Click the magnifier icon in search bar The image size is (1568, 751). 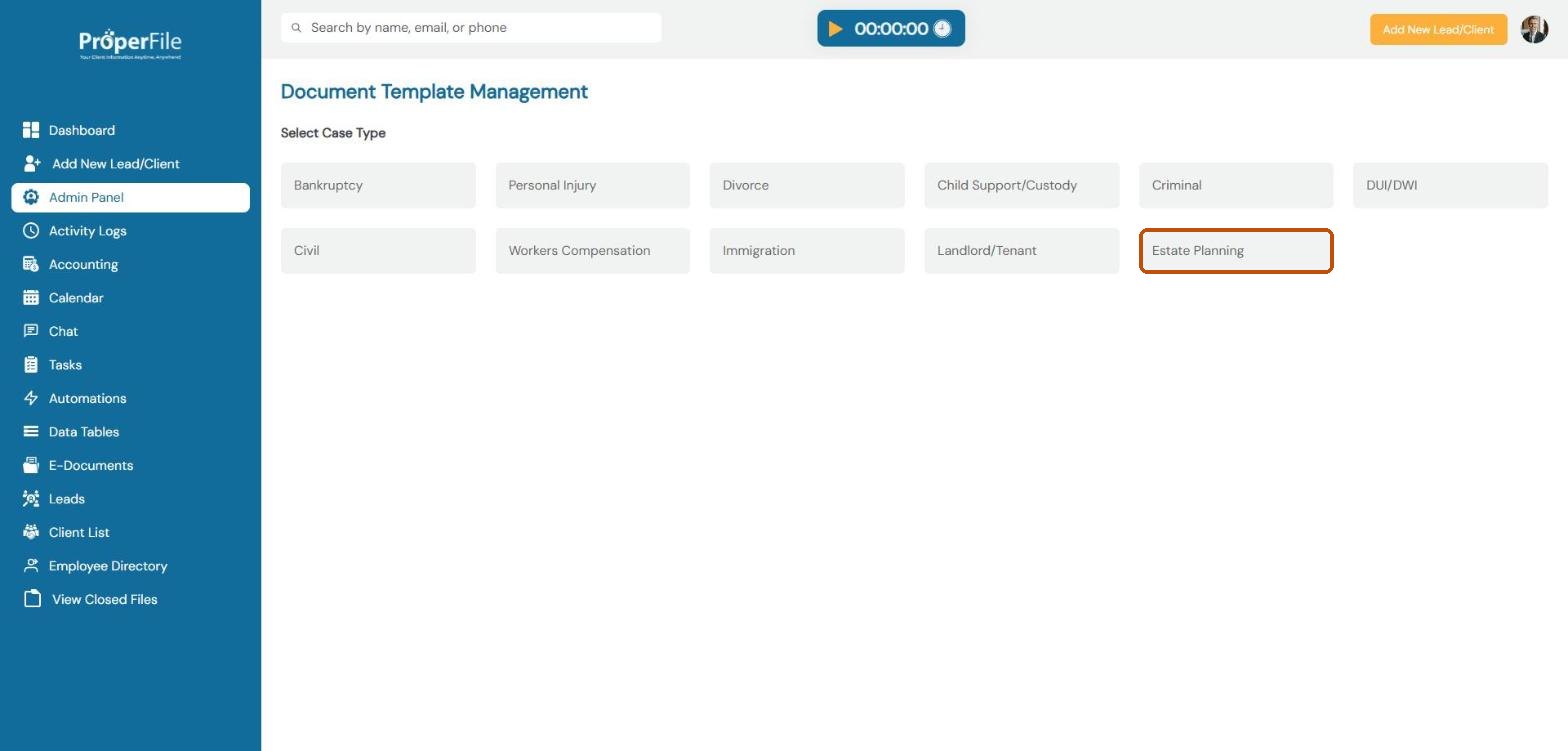coord(296,28)
